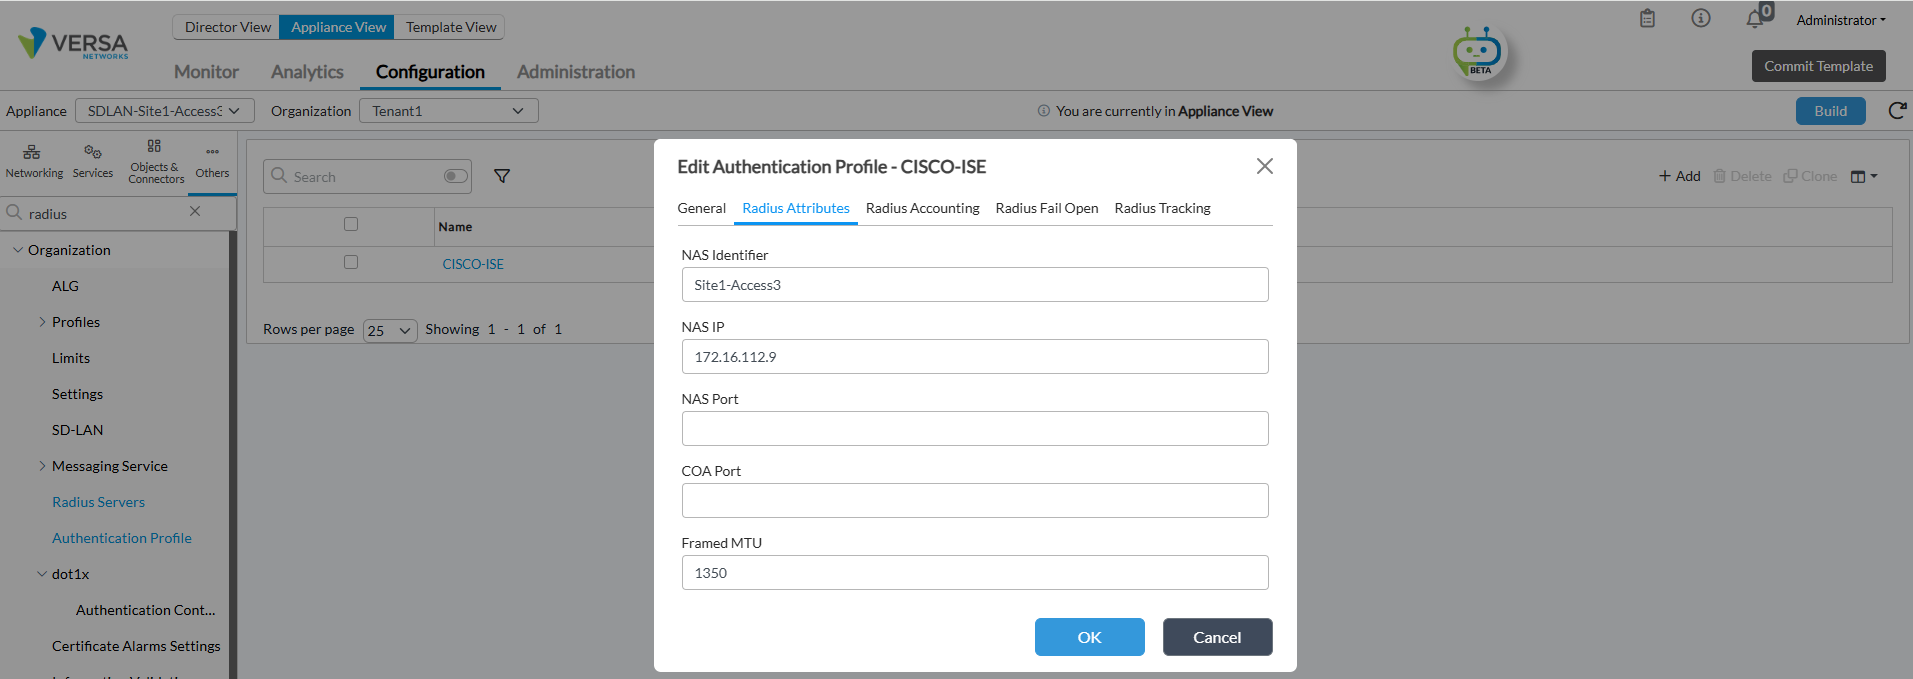Open the clipboard tasks icon
The height and width of the screenshot is (679, 1913).
[1647, 19]
